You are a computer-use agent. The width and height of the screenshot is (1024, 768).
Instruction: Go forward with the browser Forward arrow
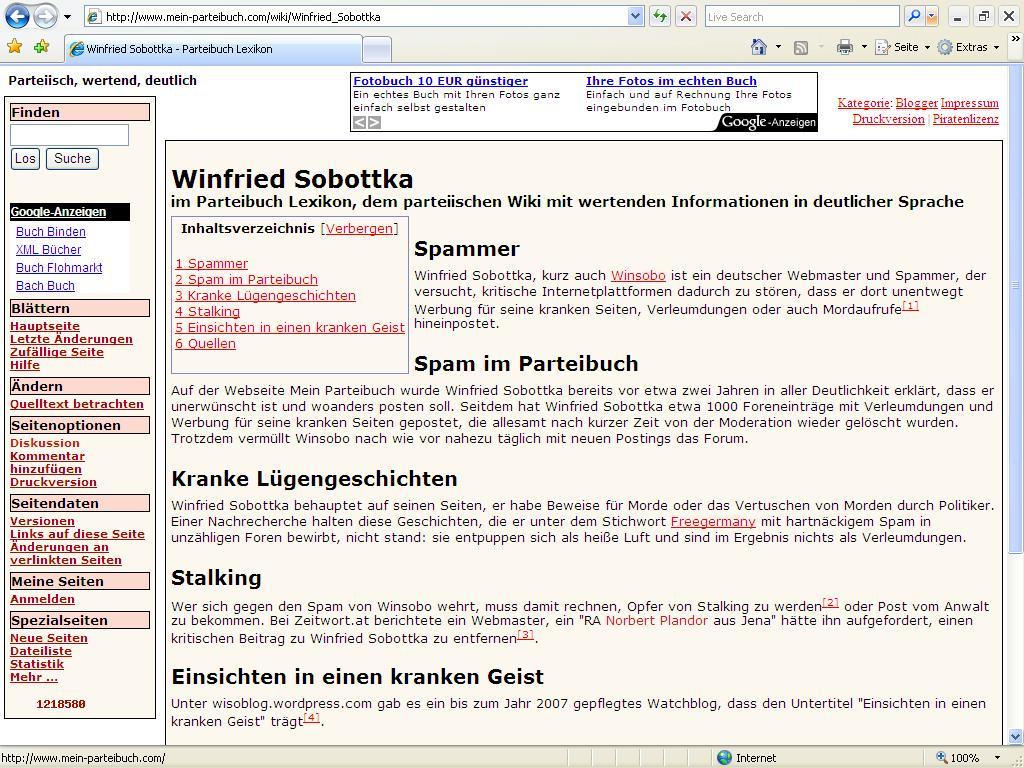45,16
